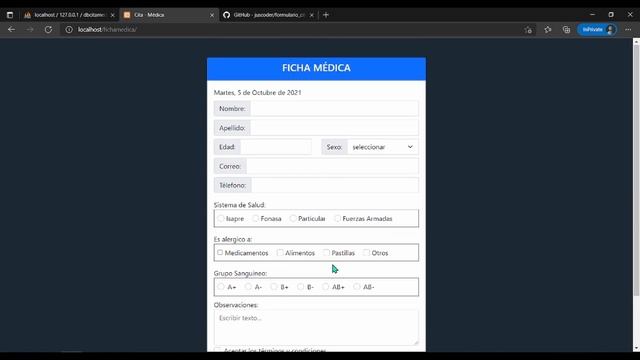The width and height of the screenshot is (640, 360).
Task: Check the Pastillas allergy checkbox
Action: point(326,253)
